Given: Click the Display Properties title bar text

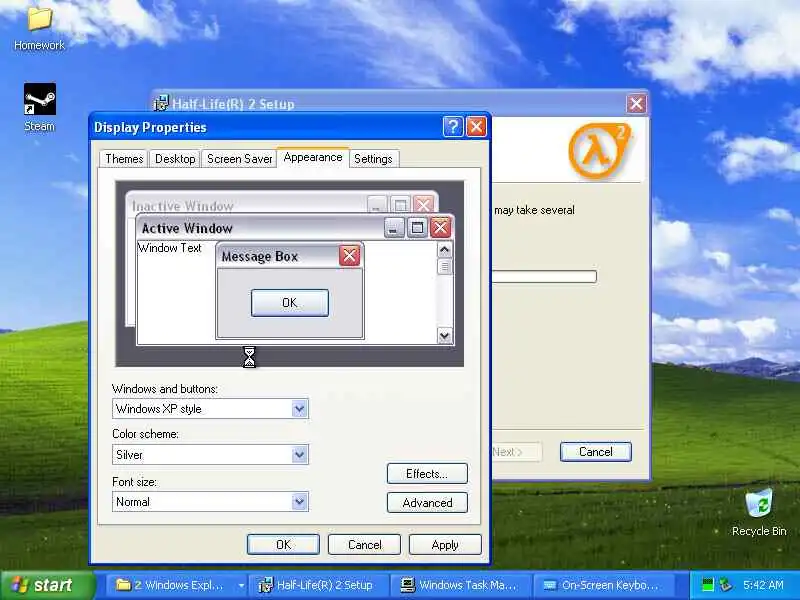Looking at the screenshot, I should point(150,127).
